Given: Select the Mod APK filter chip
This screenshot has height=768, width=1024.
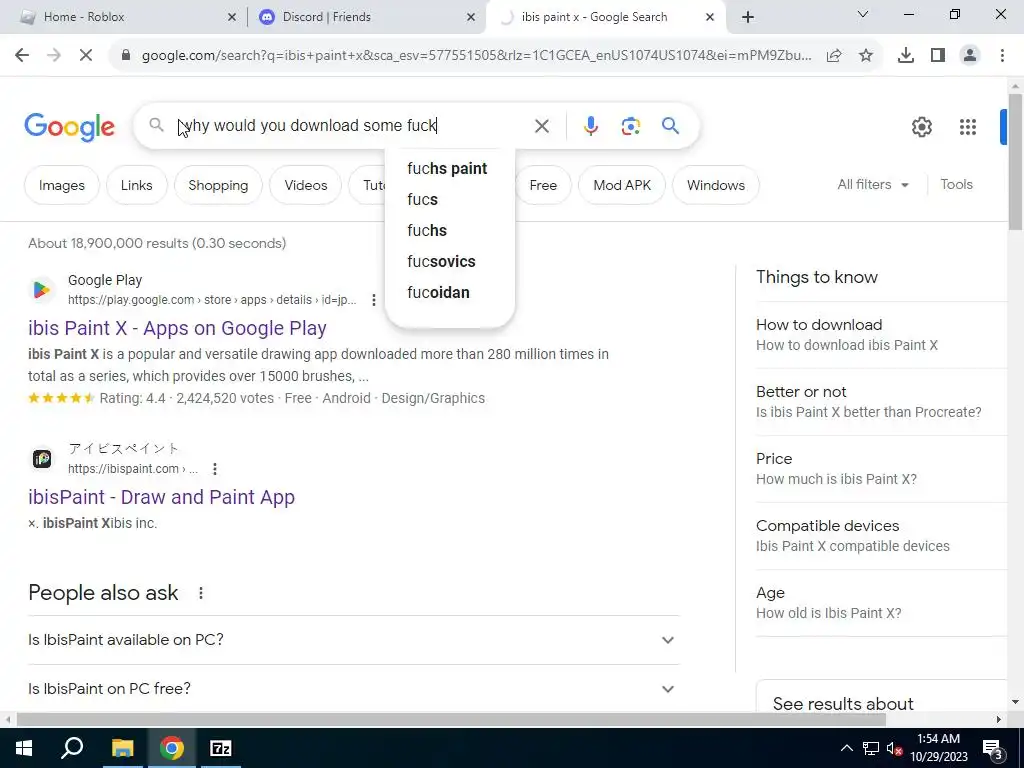Looking at the screenshot, I should click(622, 185).
